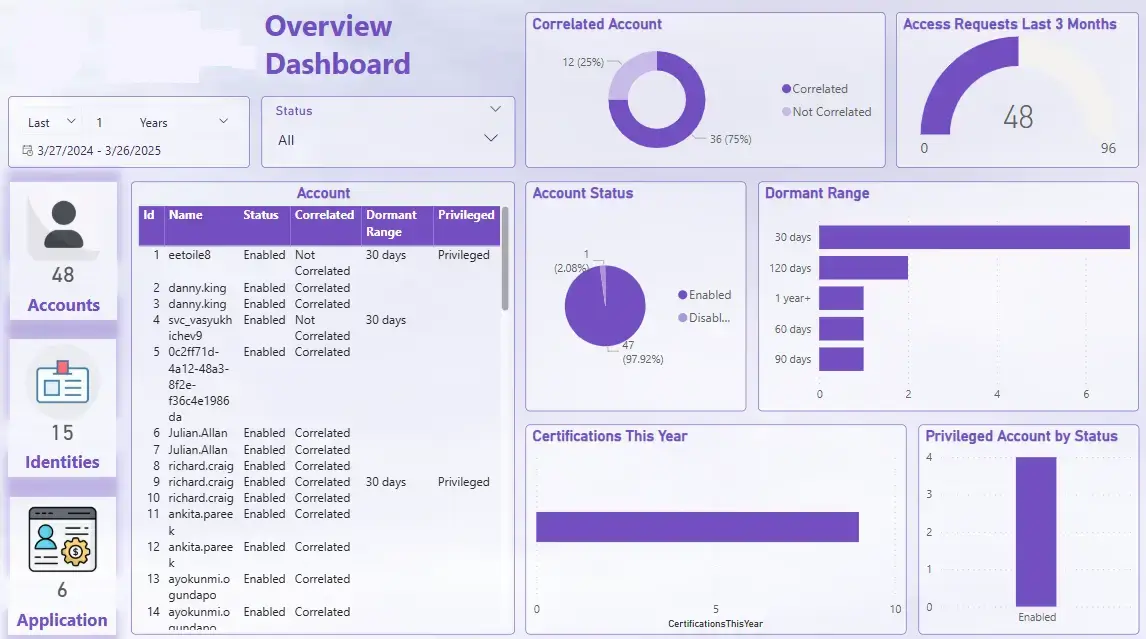Click the Enabled bar in Privileged Account chart
Image resolution: width=1146 pixels, height=639 pixels.
tap(1036, 532)
